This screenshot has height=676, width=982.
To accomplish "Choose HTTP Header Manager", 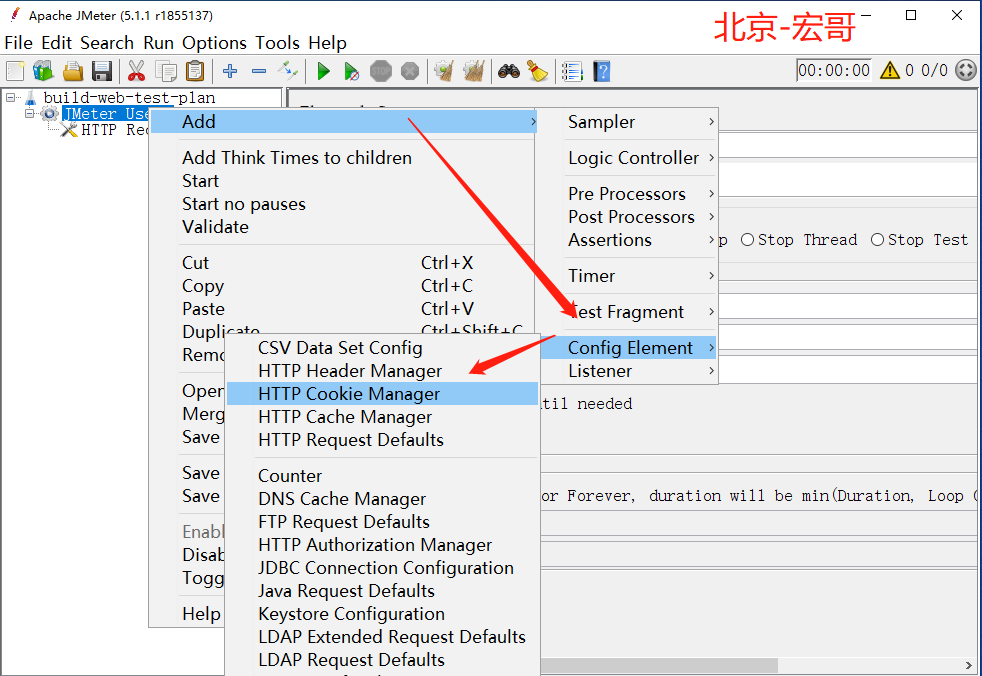I will [382, 371].
